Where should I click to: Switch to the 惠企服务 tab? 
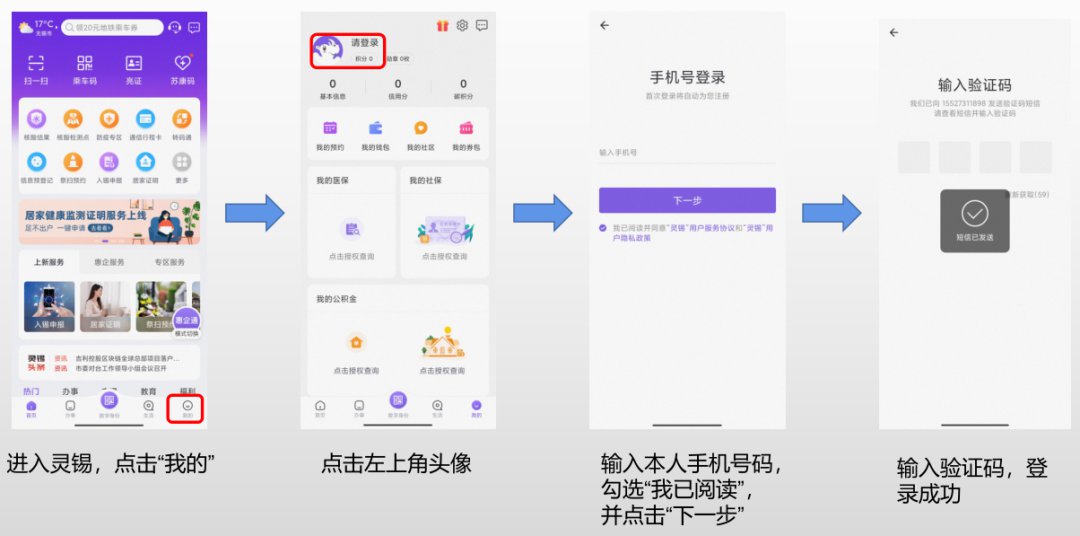[108, 262]
